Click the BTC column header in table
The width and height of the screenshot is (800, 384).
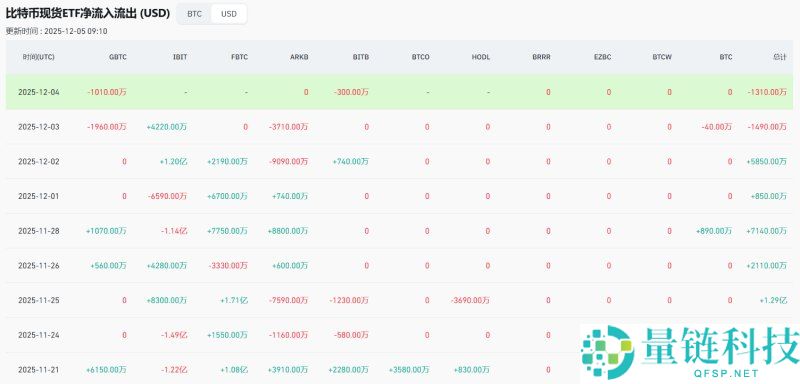pyautogui.click(x=726, y=57)
